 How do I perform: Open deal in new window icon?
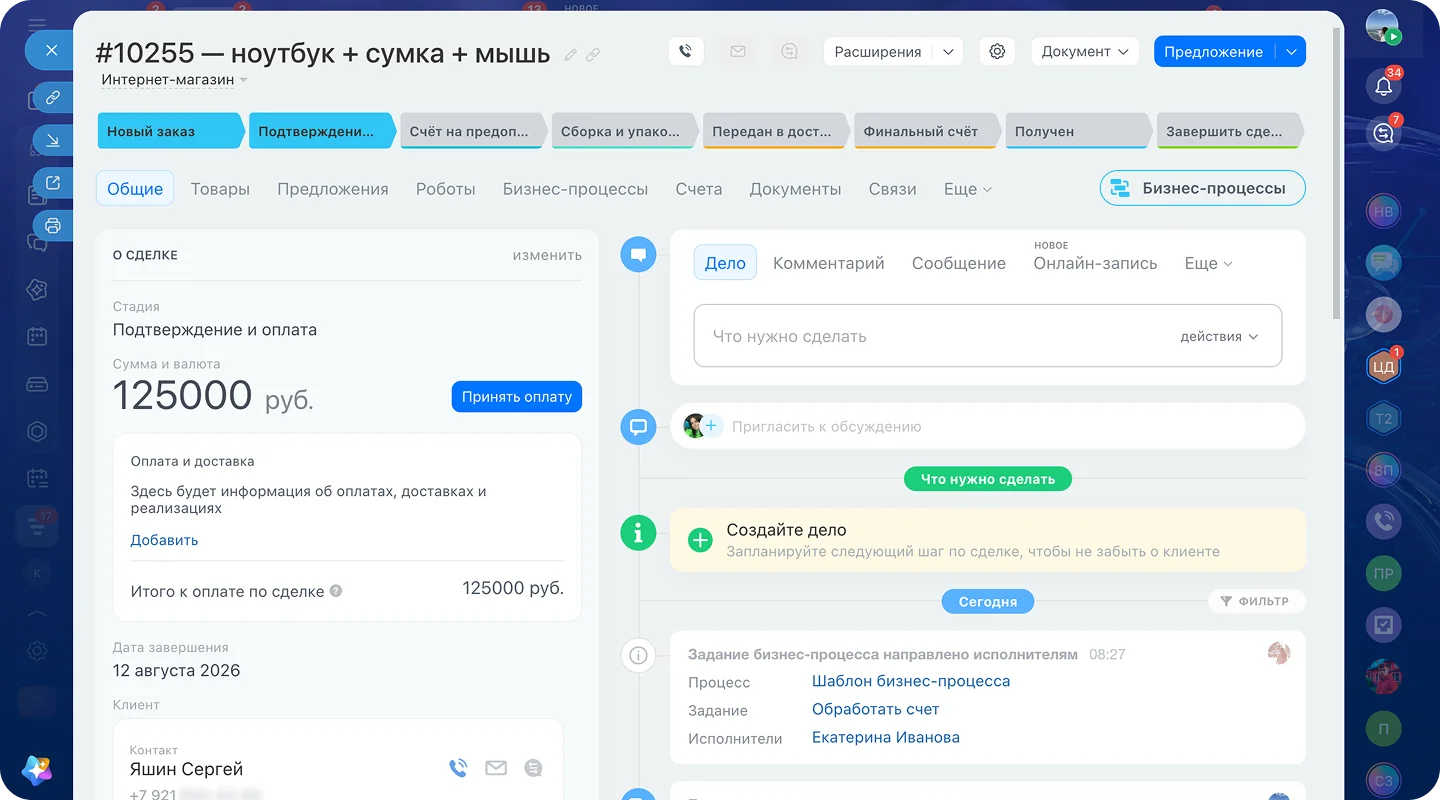pyautogui.click(x=53, y=183)
